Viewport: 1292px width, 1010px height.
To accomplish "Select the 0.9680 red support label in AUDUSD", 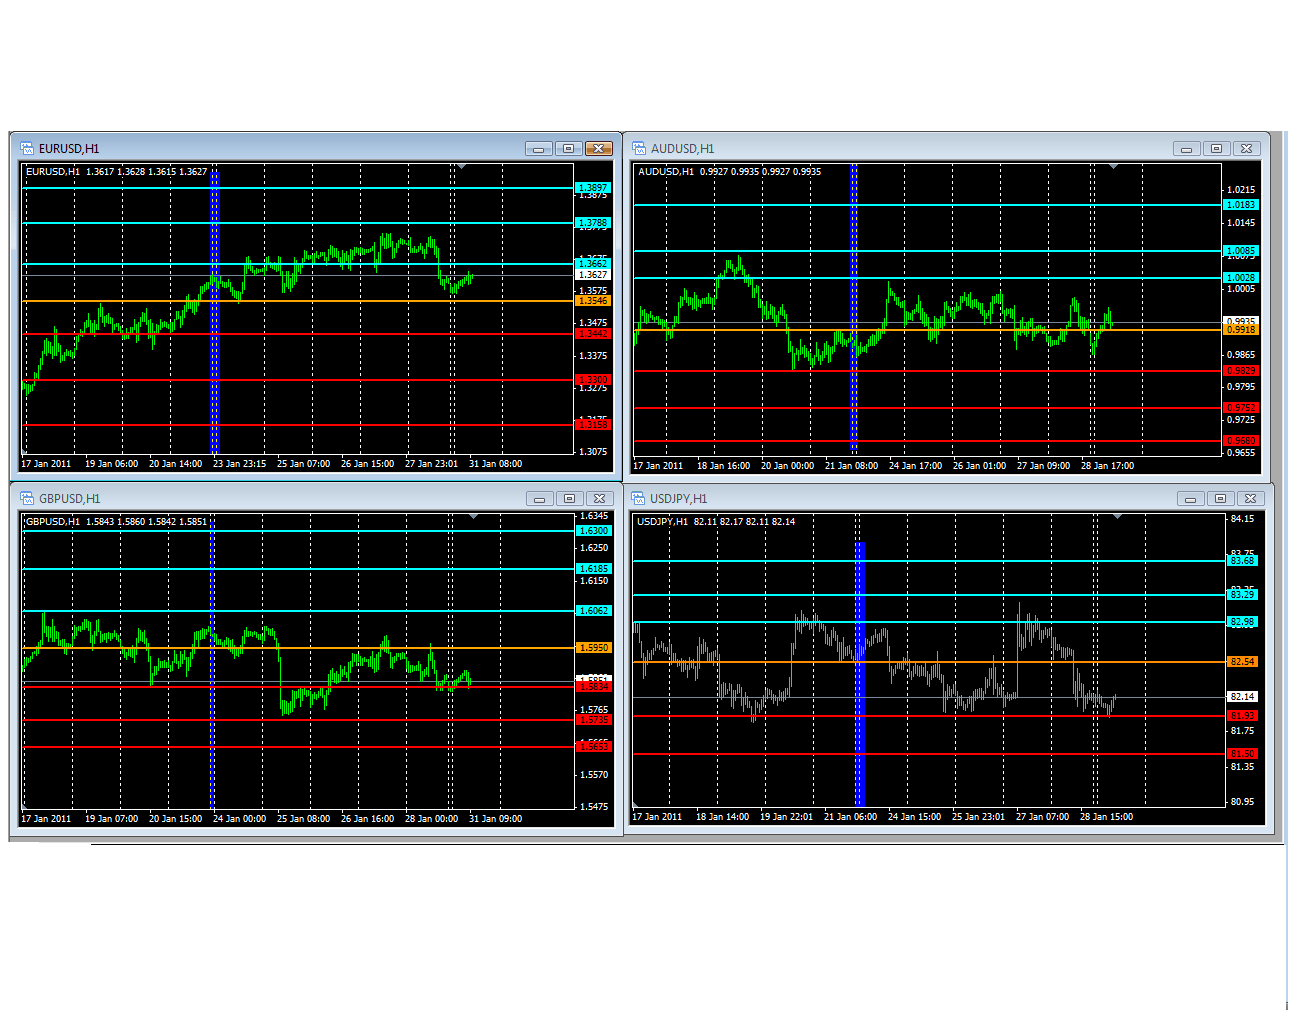I will (x=1241, y=440).
